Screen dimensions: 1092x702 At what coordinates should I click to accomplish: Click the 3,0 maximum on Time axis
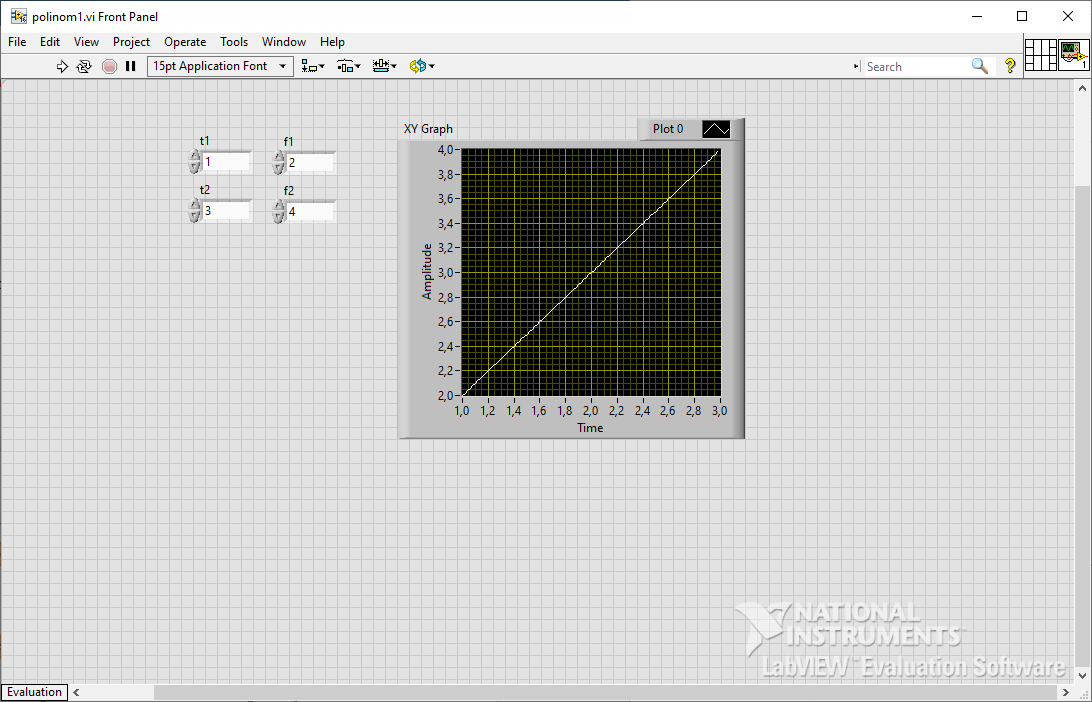(x=719, y=411)
